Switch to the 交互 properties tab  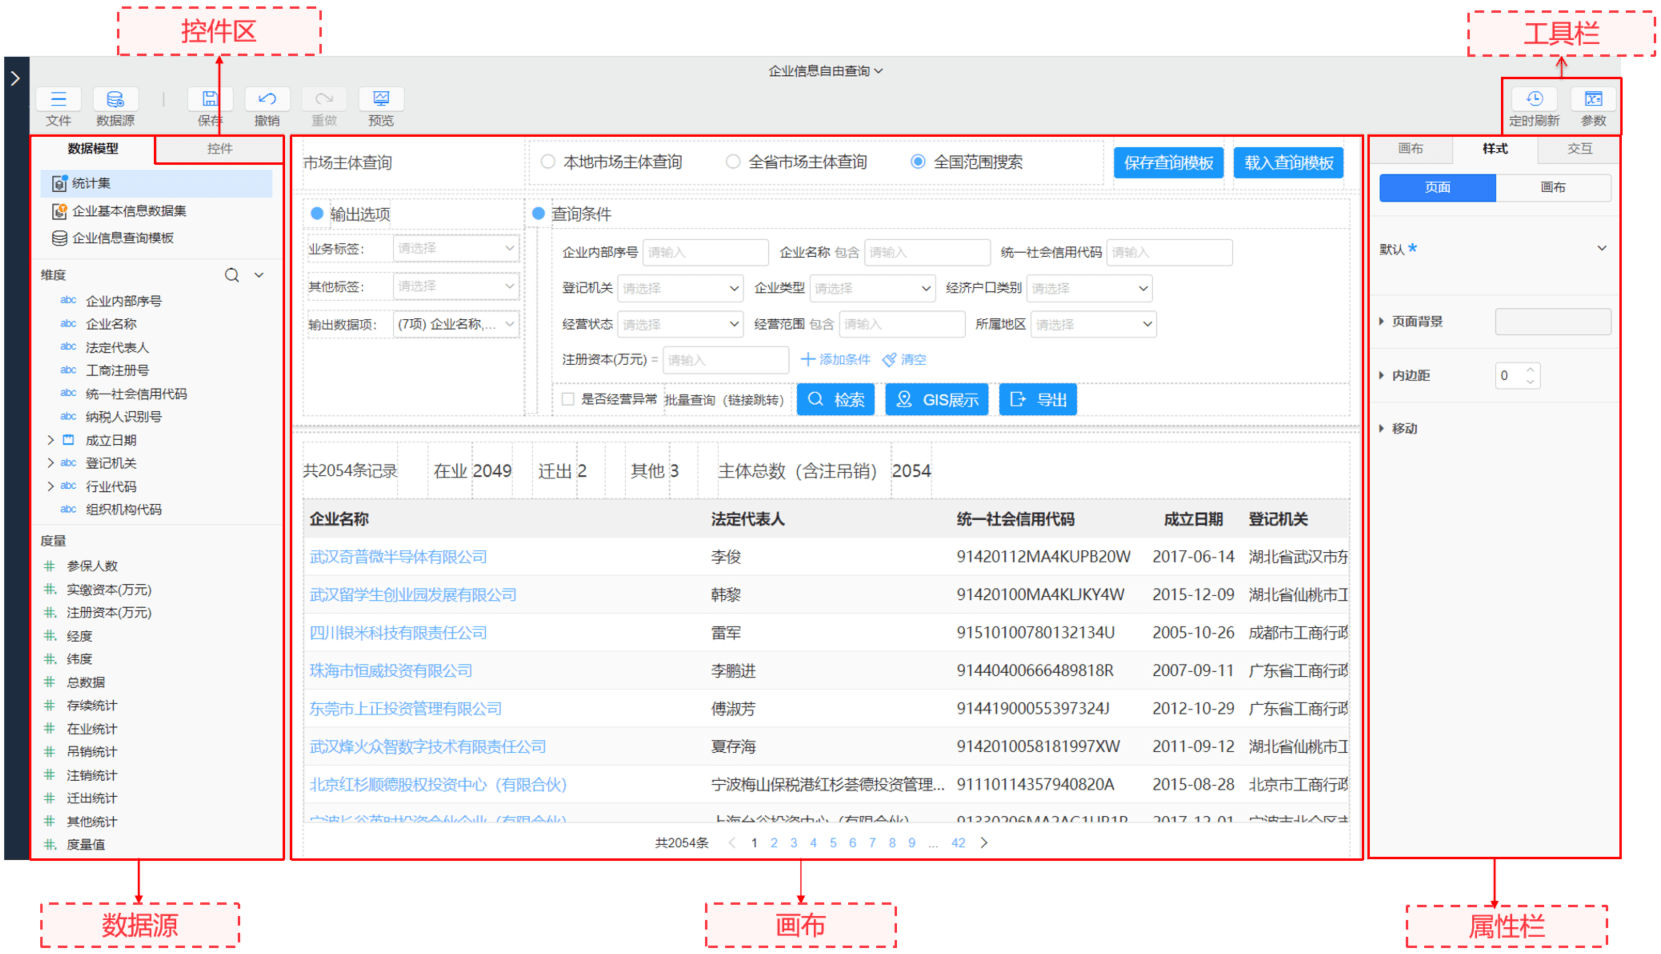pyautogui.click(x=1579, y=149)
